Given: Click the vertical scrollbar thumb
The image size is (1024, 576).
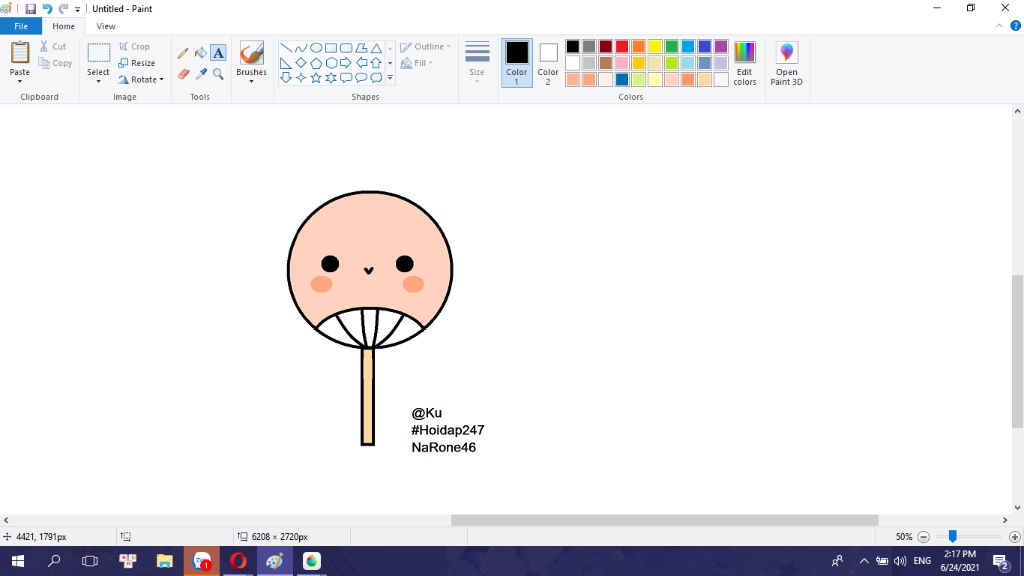Looking at the screenshot, I should (x=1017, y=351).
